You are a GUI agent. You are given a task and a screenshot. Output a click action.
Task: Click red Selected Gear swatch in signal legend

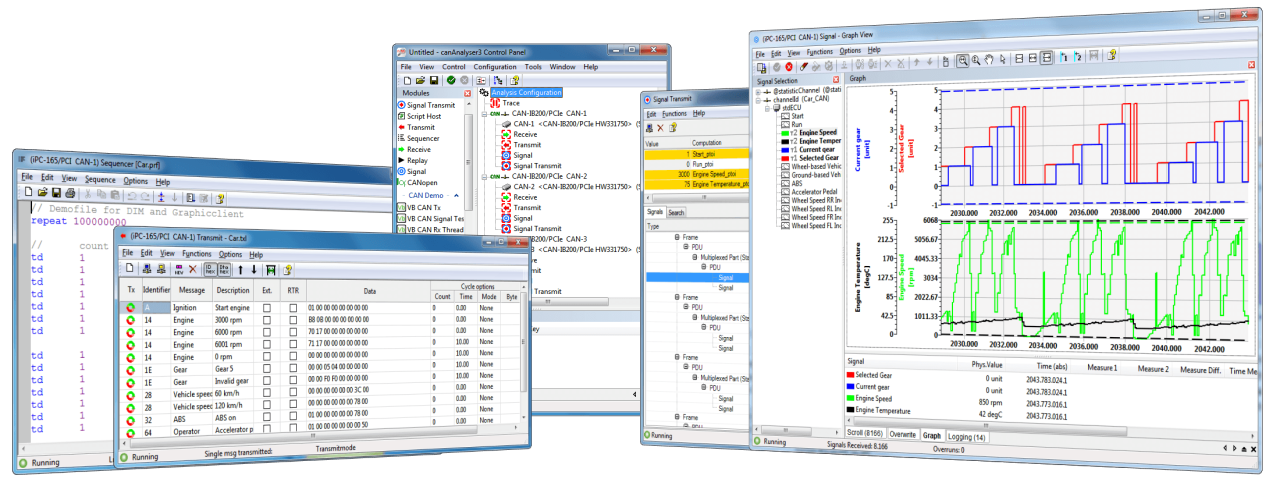[850, 375]
